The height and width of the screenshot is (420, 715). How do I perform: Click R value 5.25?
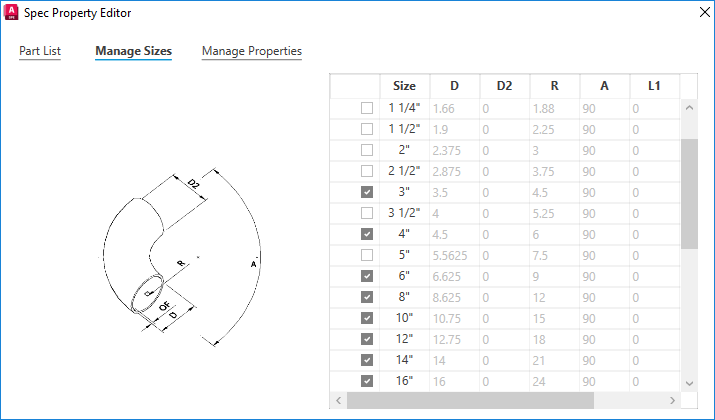point(554,213)
